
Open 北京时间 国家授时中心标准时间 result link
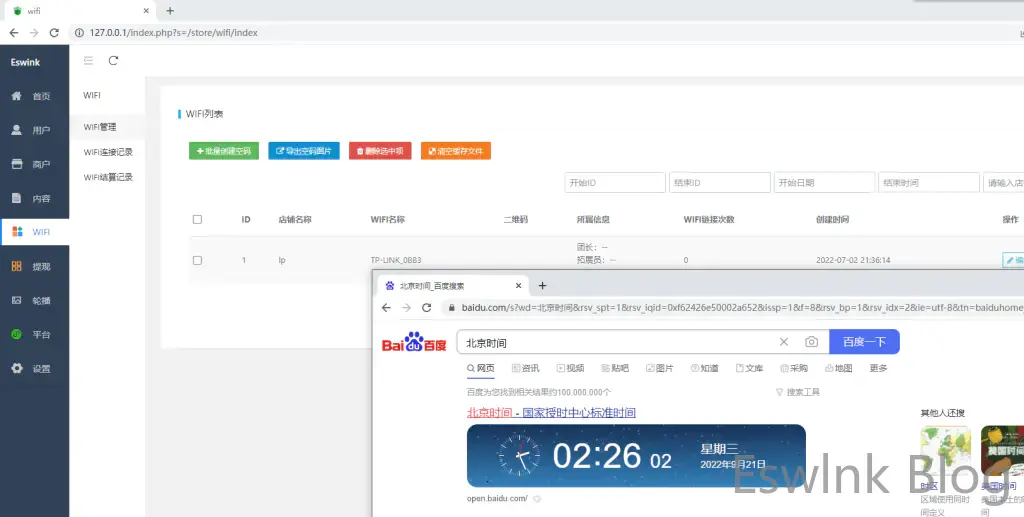(551, 412)
